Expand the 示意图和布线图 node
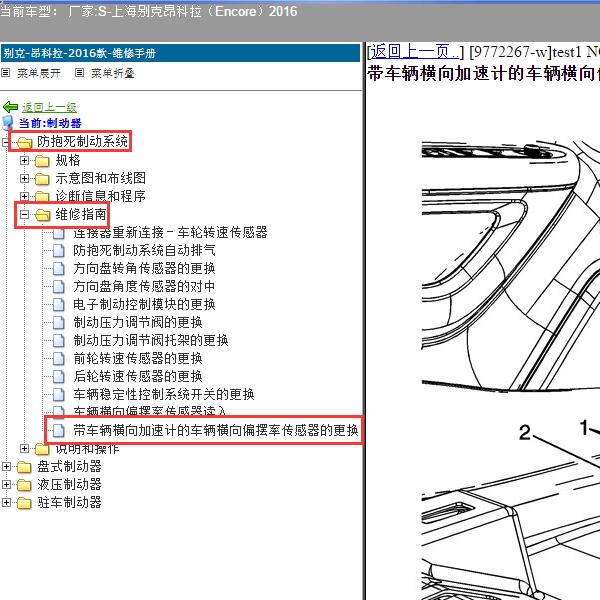This screenshot has height=600, width=600. click(x=24, y=178)
